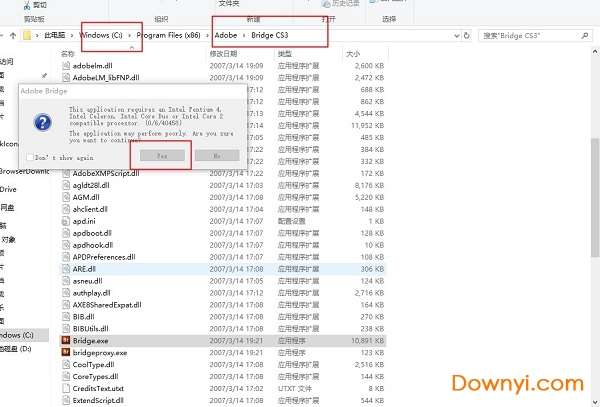Viewport: 600px width, 407px height.
Task: Click the Bridge CS3 breadcrumb segment
Action: [270, 35]
